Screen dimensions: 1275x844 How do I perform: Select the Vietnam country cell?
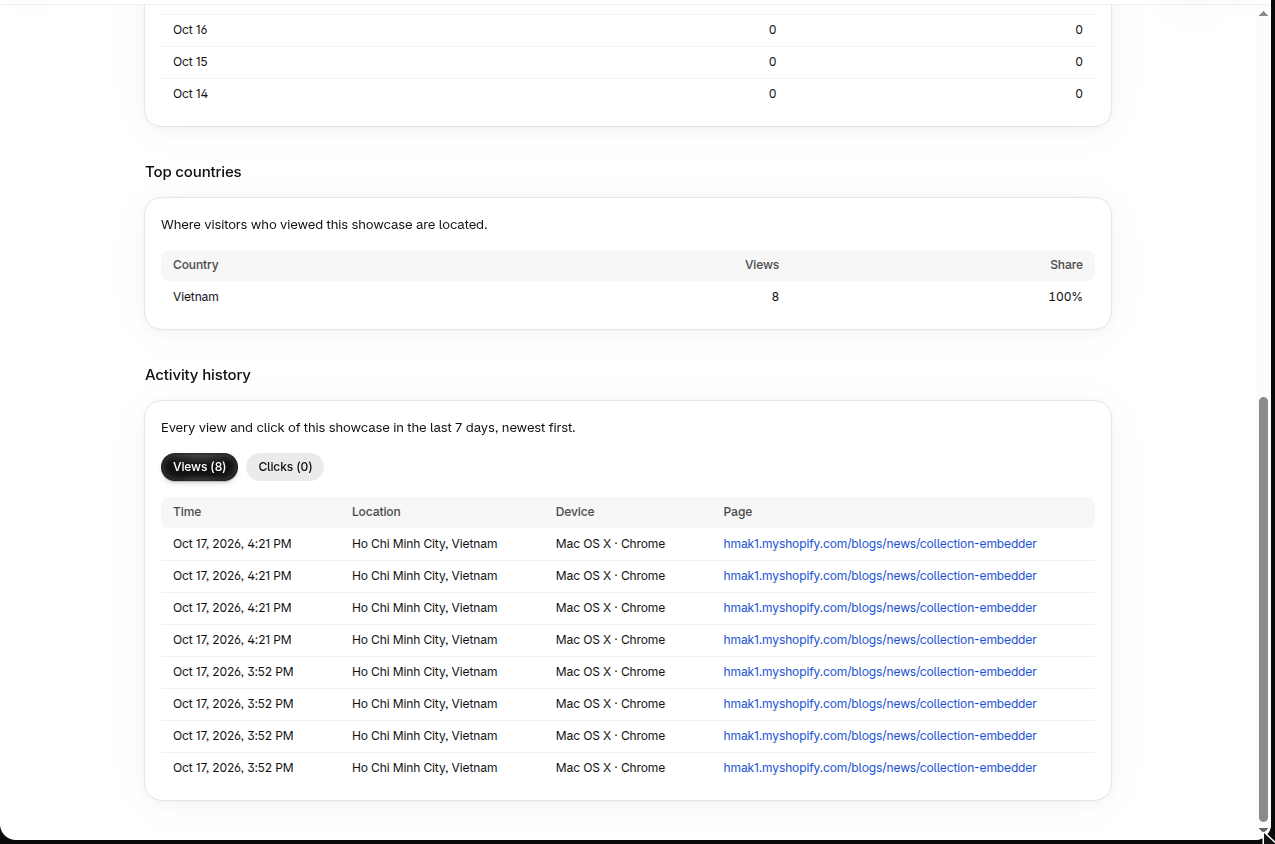click(196, 297)
